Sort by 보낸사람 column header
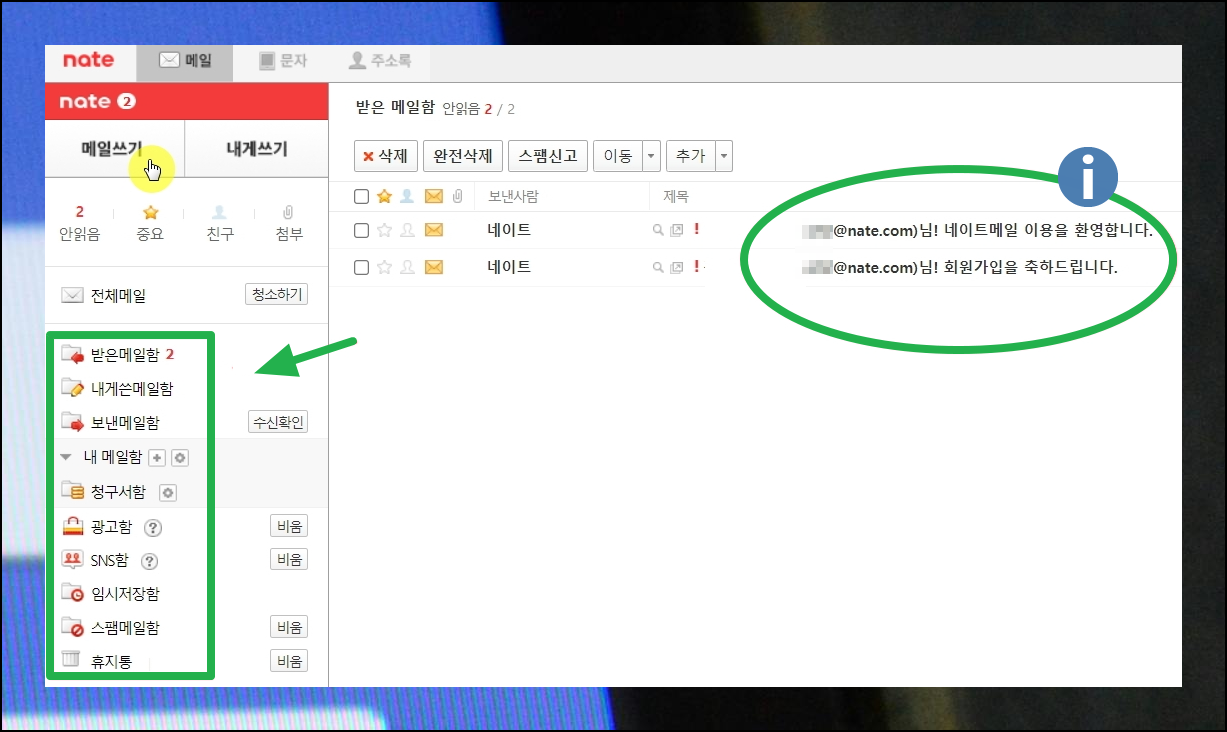The height and width of the screenshot is (732, 1227). pos(513,196)
